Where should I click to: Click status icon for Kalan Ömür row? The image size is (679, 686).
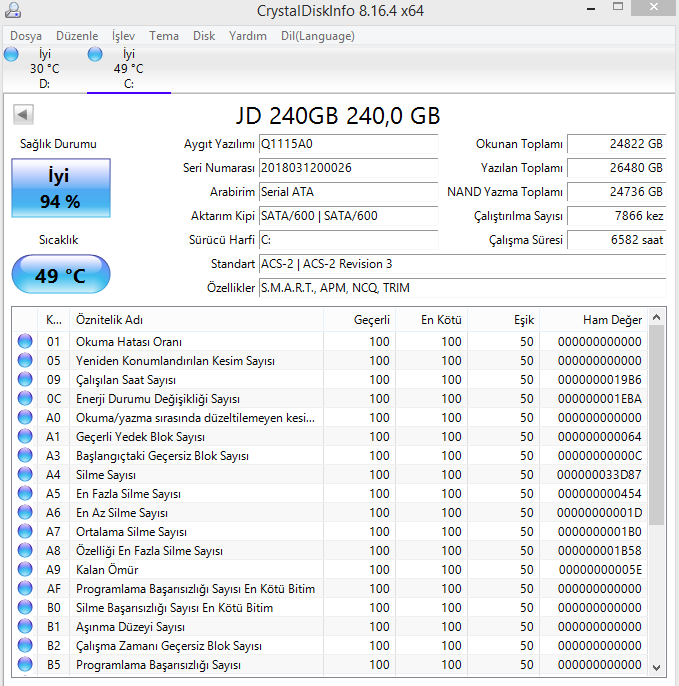(25, 570)
